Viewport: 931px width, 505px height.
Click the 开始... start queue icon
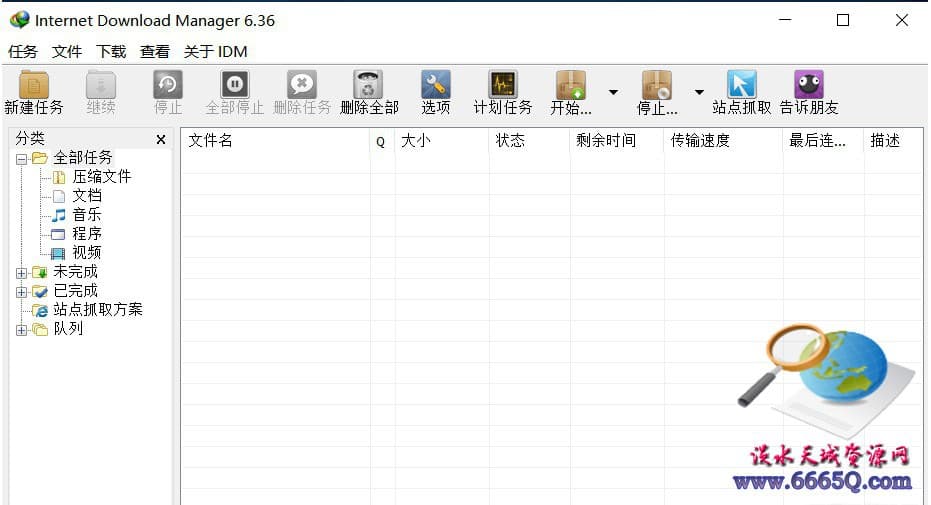(x=571, y=85)
